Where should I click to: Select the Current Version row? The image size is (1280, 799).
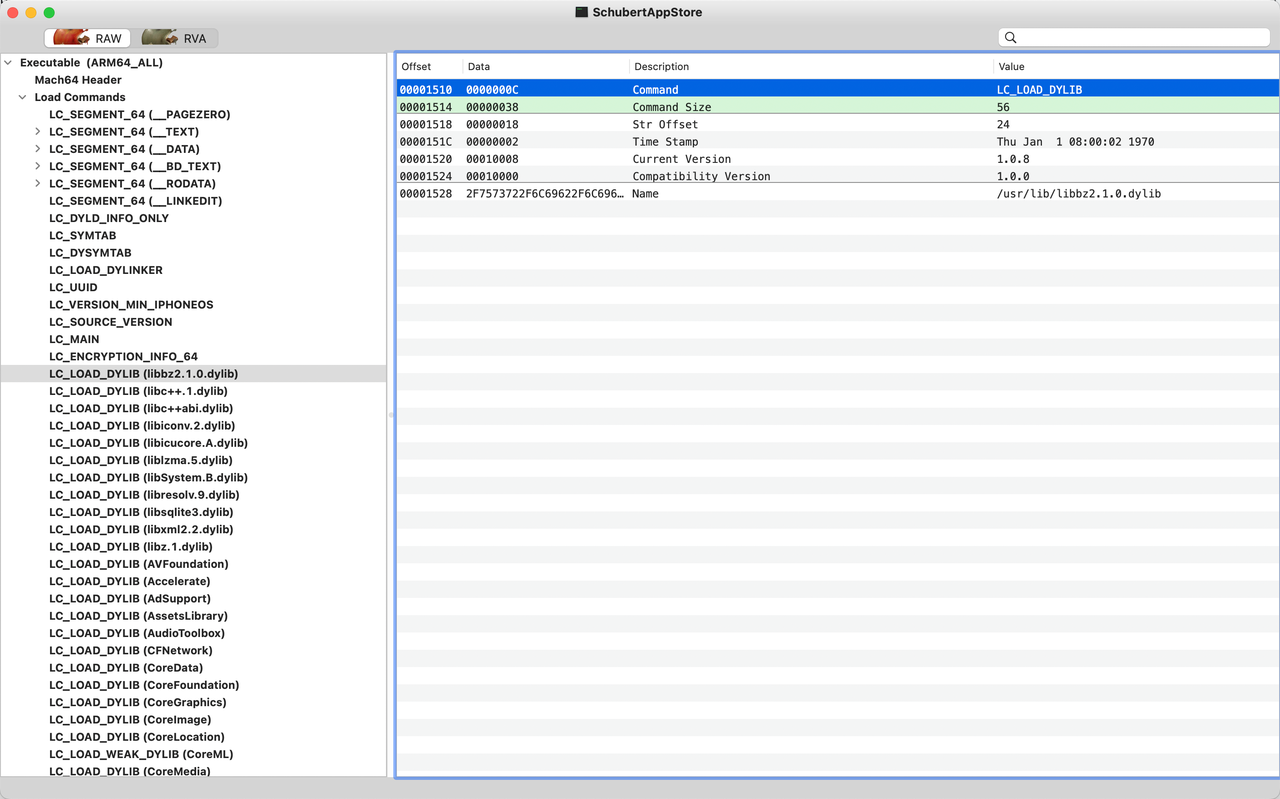click(838, 159)
